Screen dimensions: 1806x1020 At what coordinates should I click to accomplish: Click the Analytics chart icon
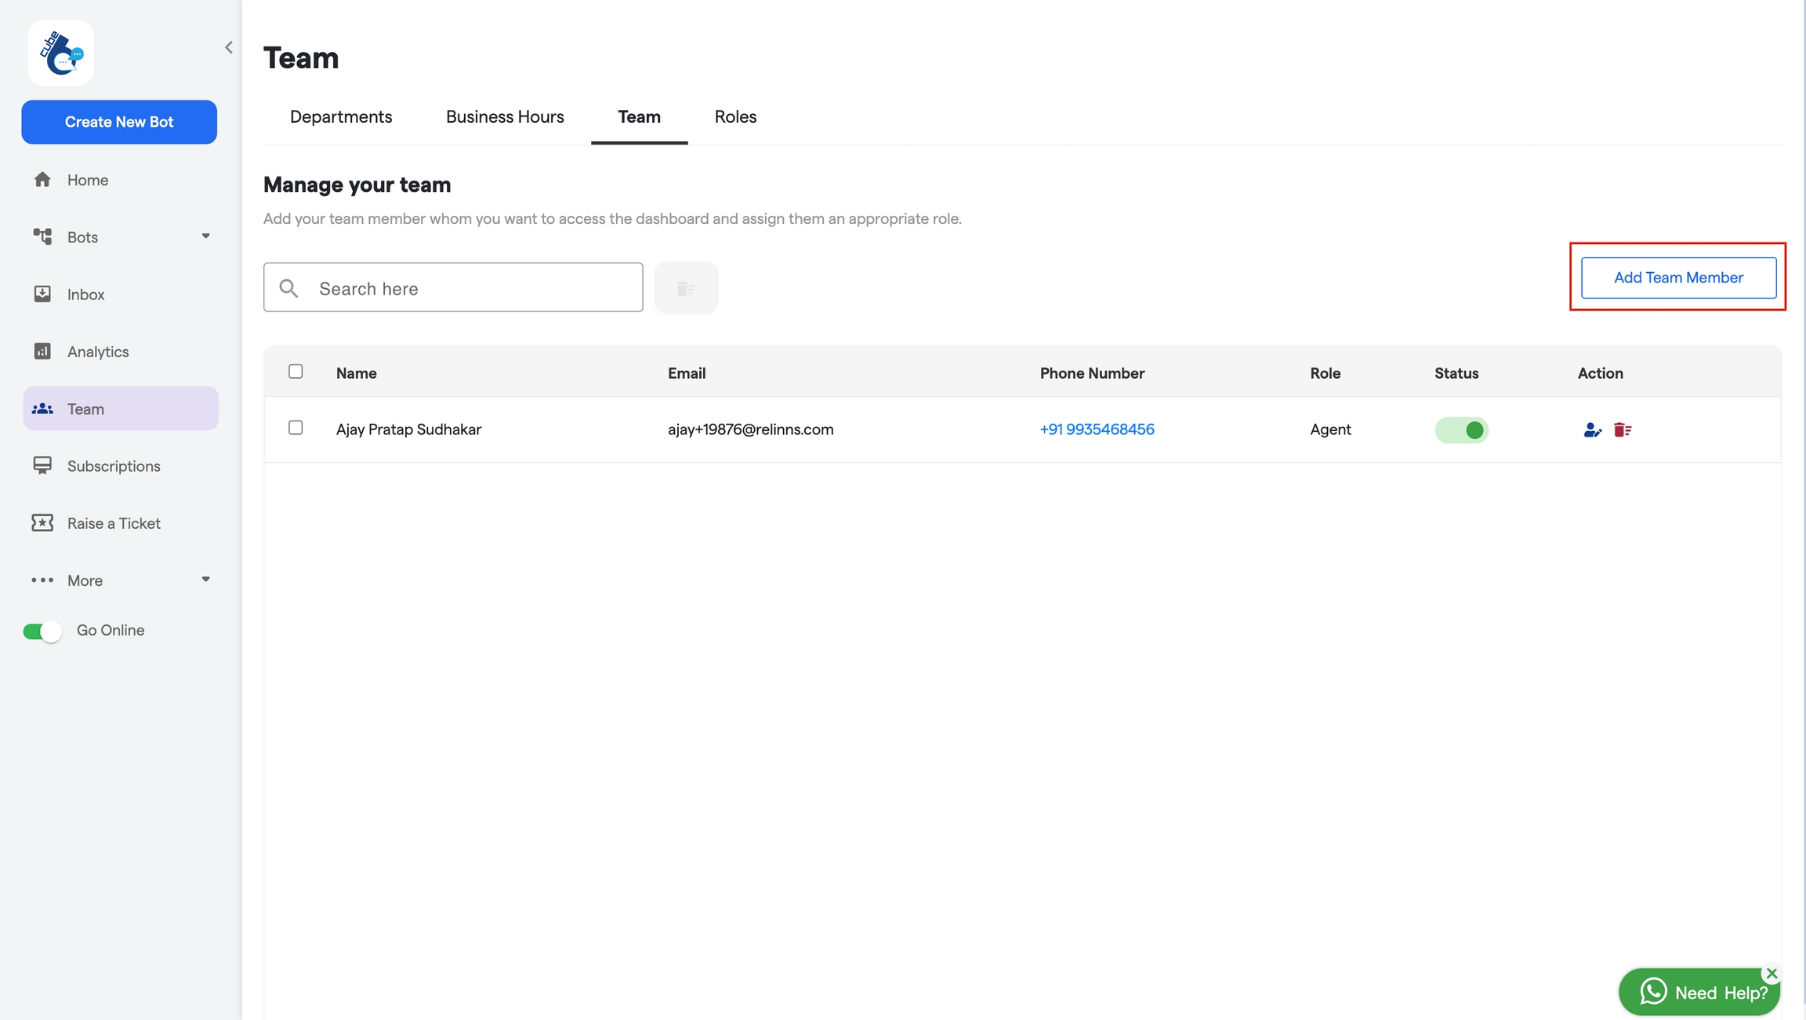[x=42, y=351]
